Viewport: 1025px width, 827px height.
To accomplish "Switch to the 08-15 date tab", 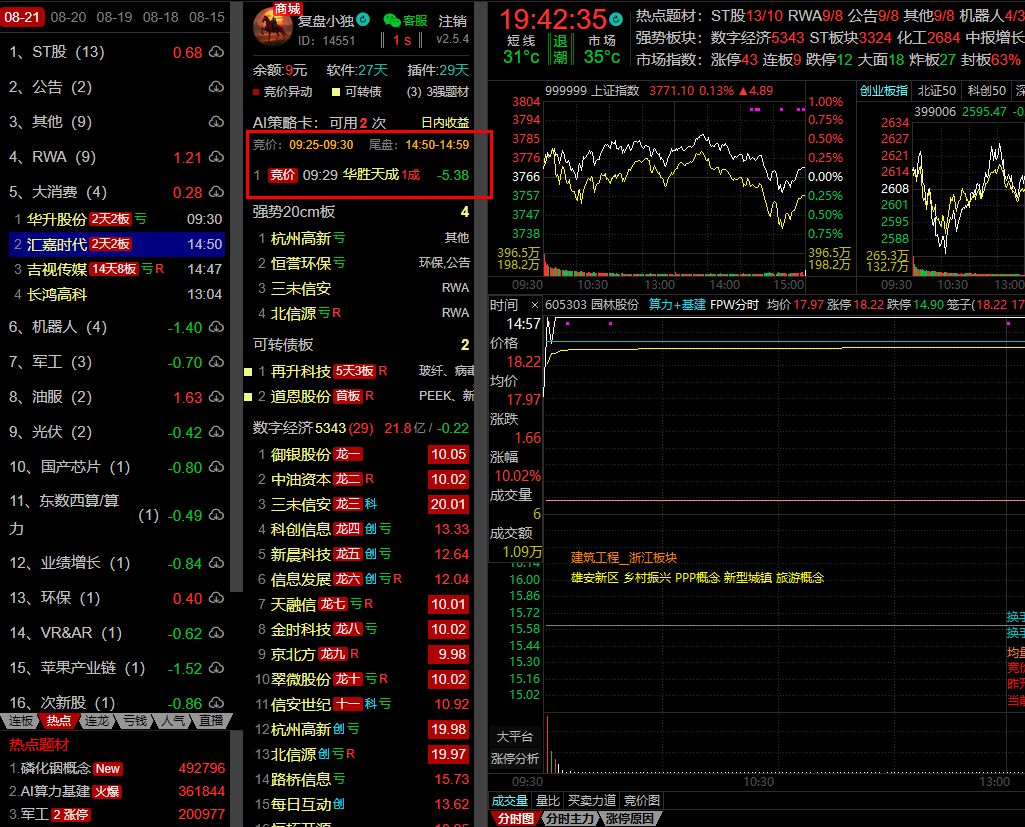I will point(207,17).
